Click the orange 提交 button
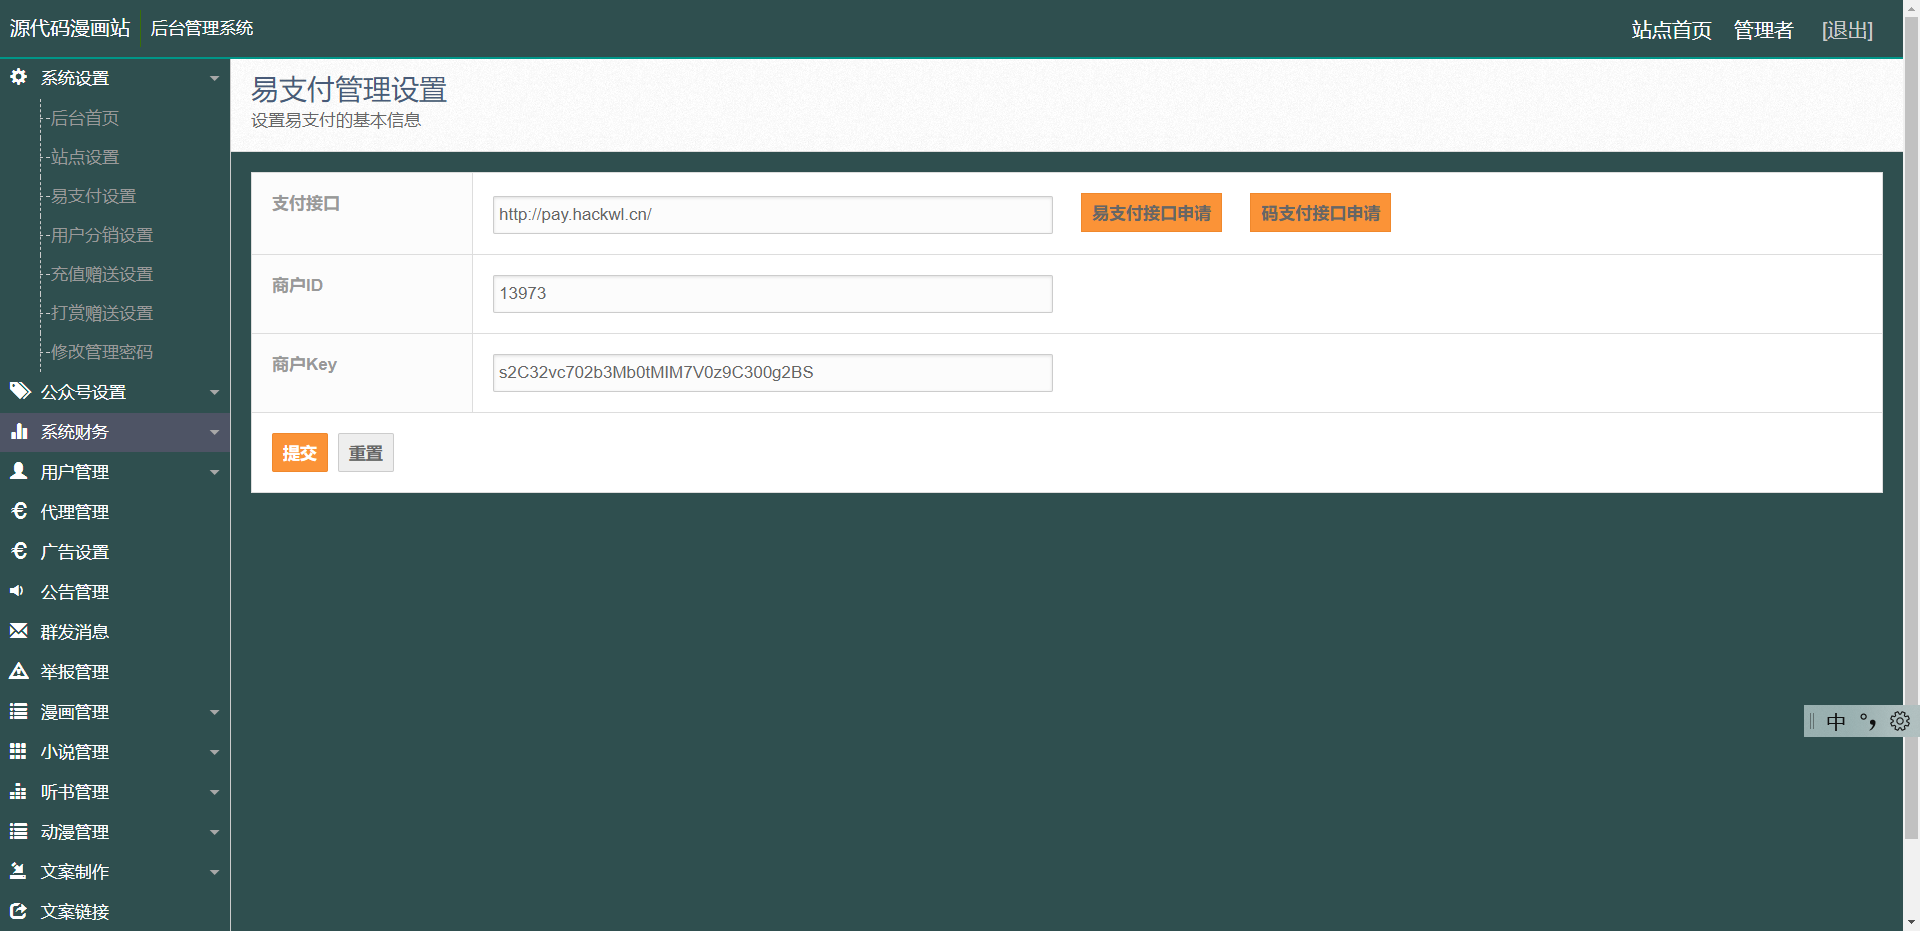 coord(300,453)
